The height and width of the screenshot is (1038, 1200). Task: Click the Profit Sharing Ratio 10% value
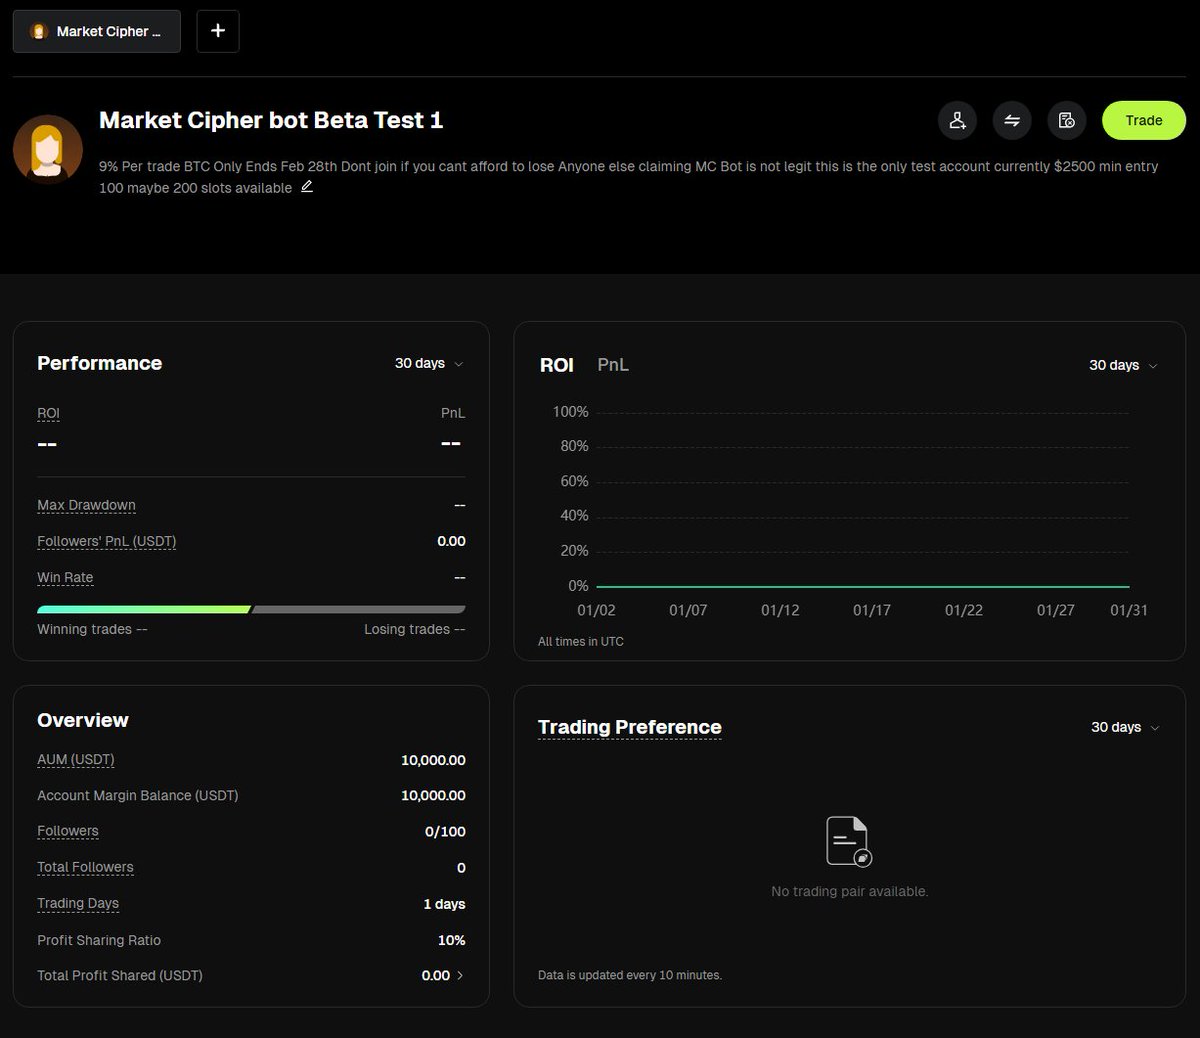(x=451, y=940)
